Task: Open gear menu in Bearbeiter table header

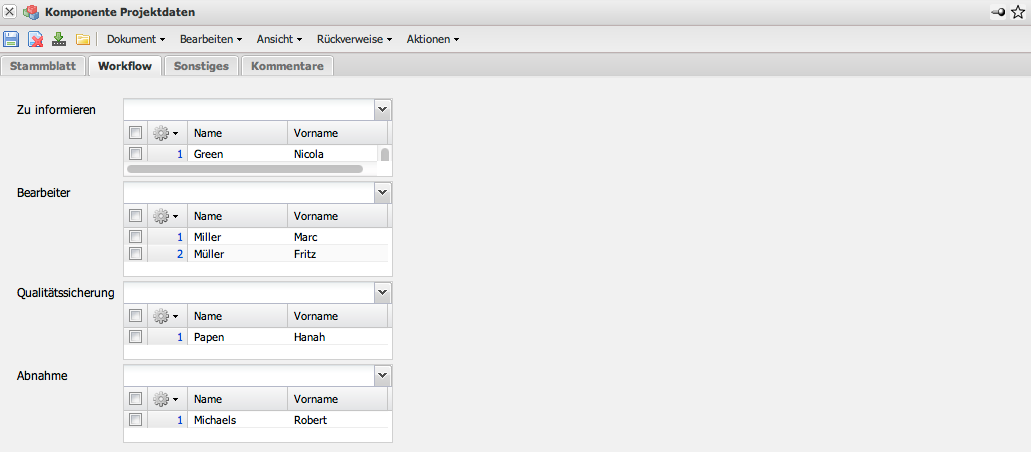Action: pos(165,216)
